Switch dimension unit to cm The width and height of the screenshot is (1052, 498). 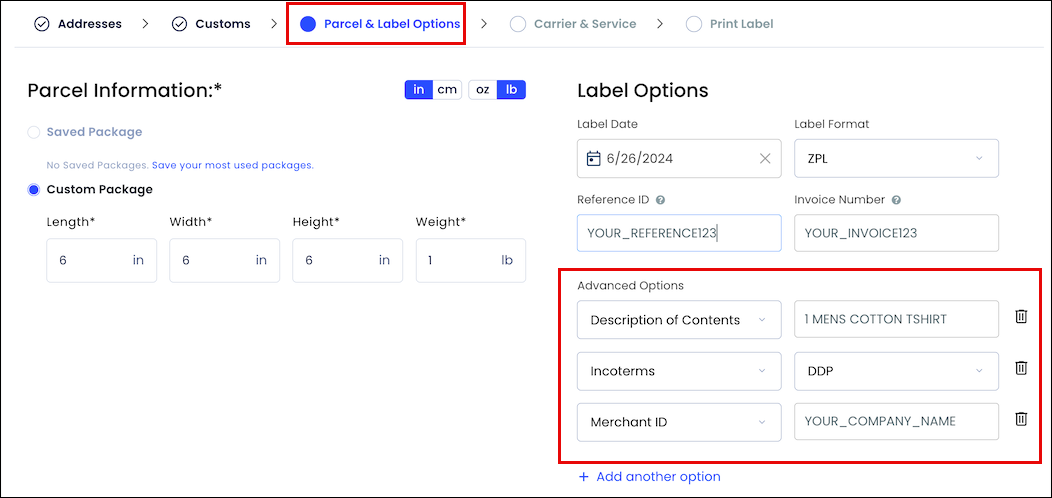pyautogui.click(x=447, y=89)
